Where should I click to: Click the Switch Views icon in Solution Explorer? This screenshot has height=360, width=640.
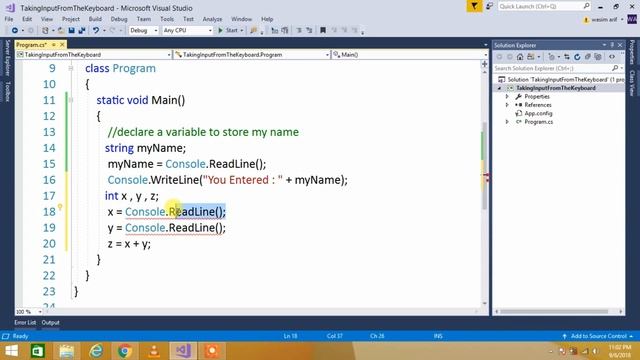pyautogui.click(x=531, y=57)
